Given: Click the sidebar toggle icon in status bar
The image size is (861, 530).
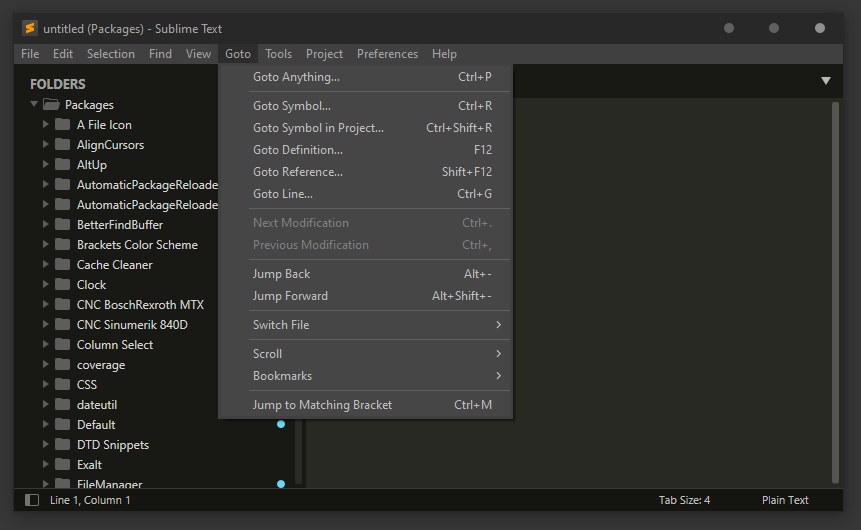Looking at the screenshot, I should (x=32, y=500).
